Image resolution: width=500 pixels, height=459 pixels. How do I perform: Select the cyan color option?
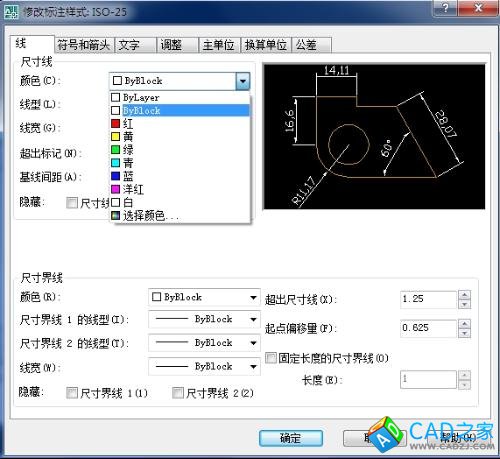tap(180, 163)
